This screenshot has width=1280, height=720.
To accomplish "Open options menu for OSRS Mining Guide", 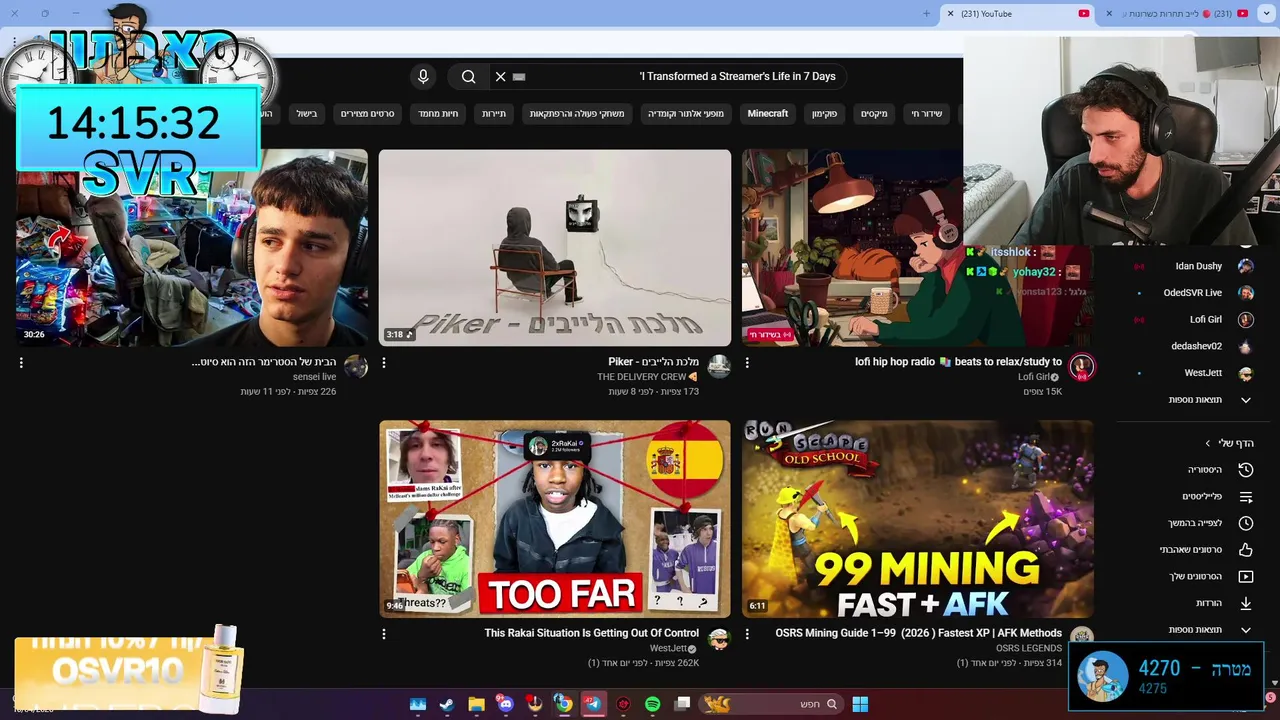I will (747, 634).
